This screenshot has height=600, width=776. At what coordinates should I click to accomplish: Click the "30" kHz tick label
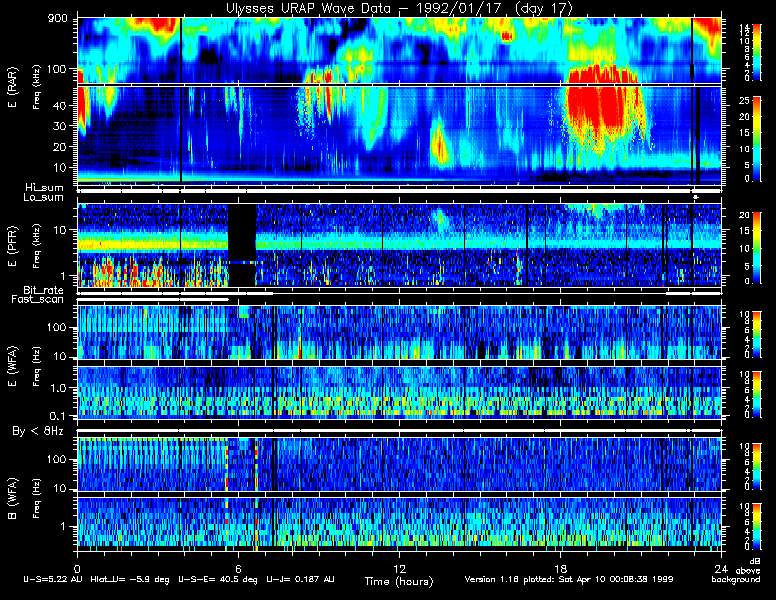click(x=59, y=126)
